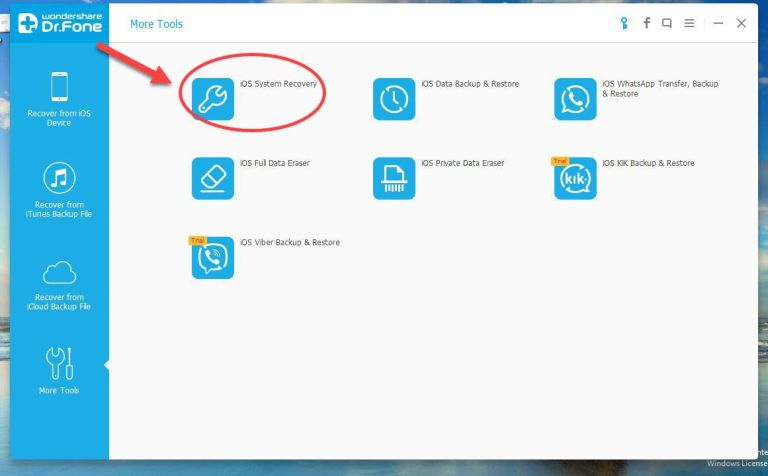Switch to Recover from iCloud Backup File text
The image size is (768, 476).
59,302
